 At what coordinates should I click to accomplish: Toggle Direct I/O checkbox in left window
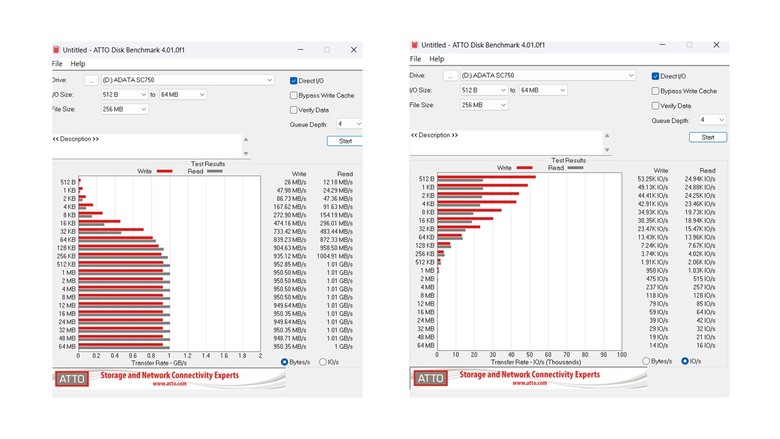(x=293, y=81)
